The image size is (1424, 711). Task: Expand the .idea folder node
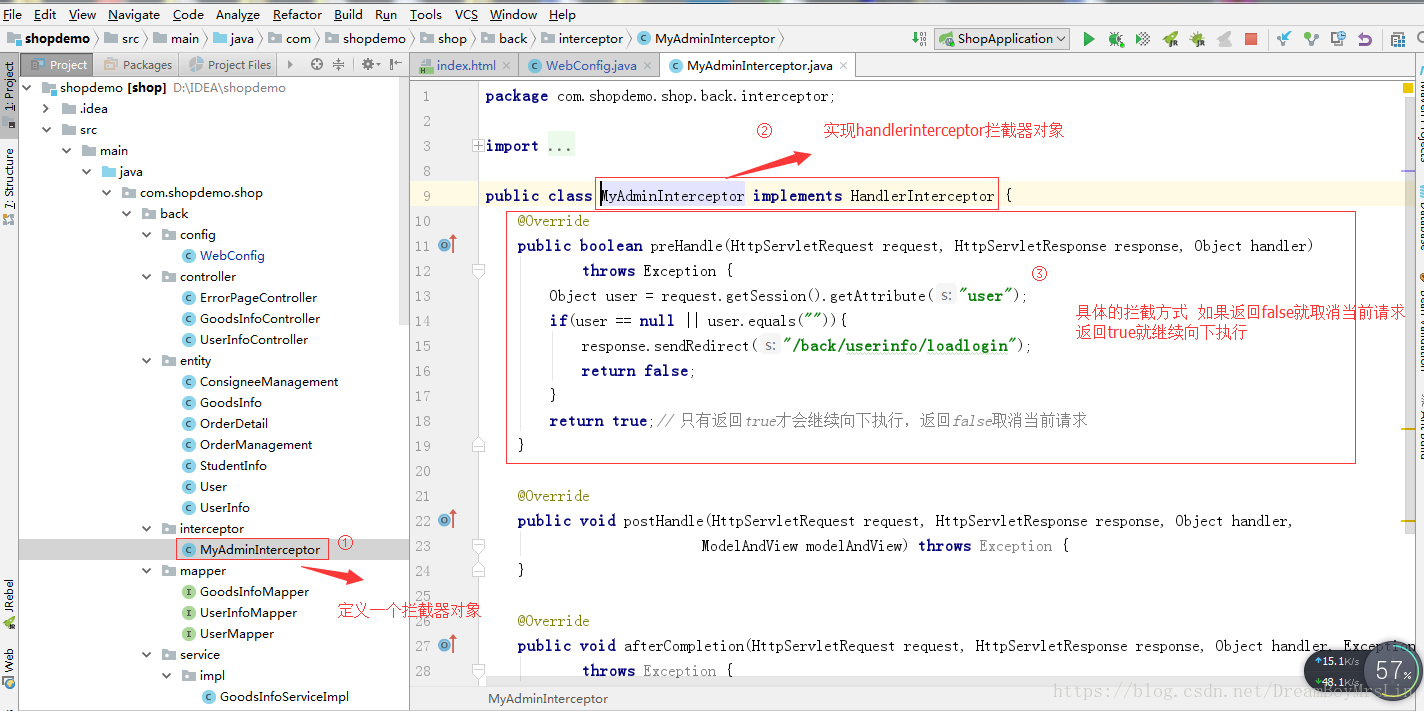[46, 108]
